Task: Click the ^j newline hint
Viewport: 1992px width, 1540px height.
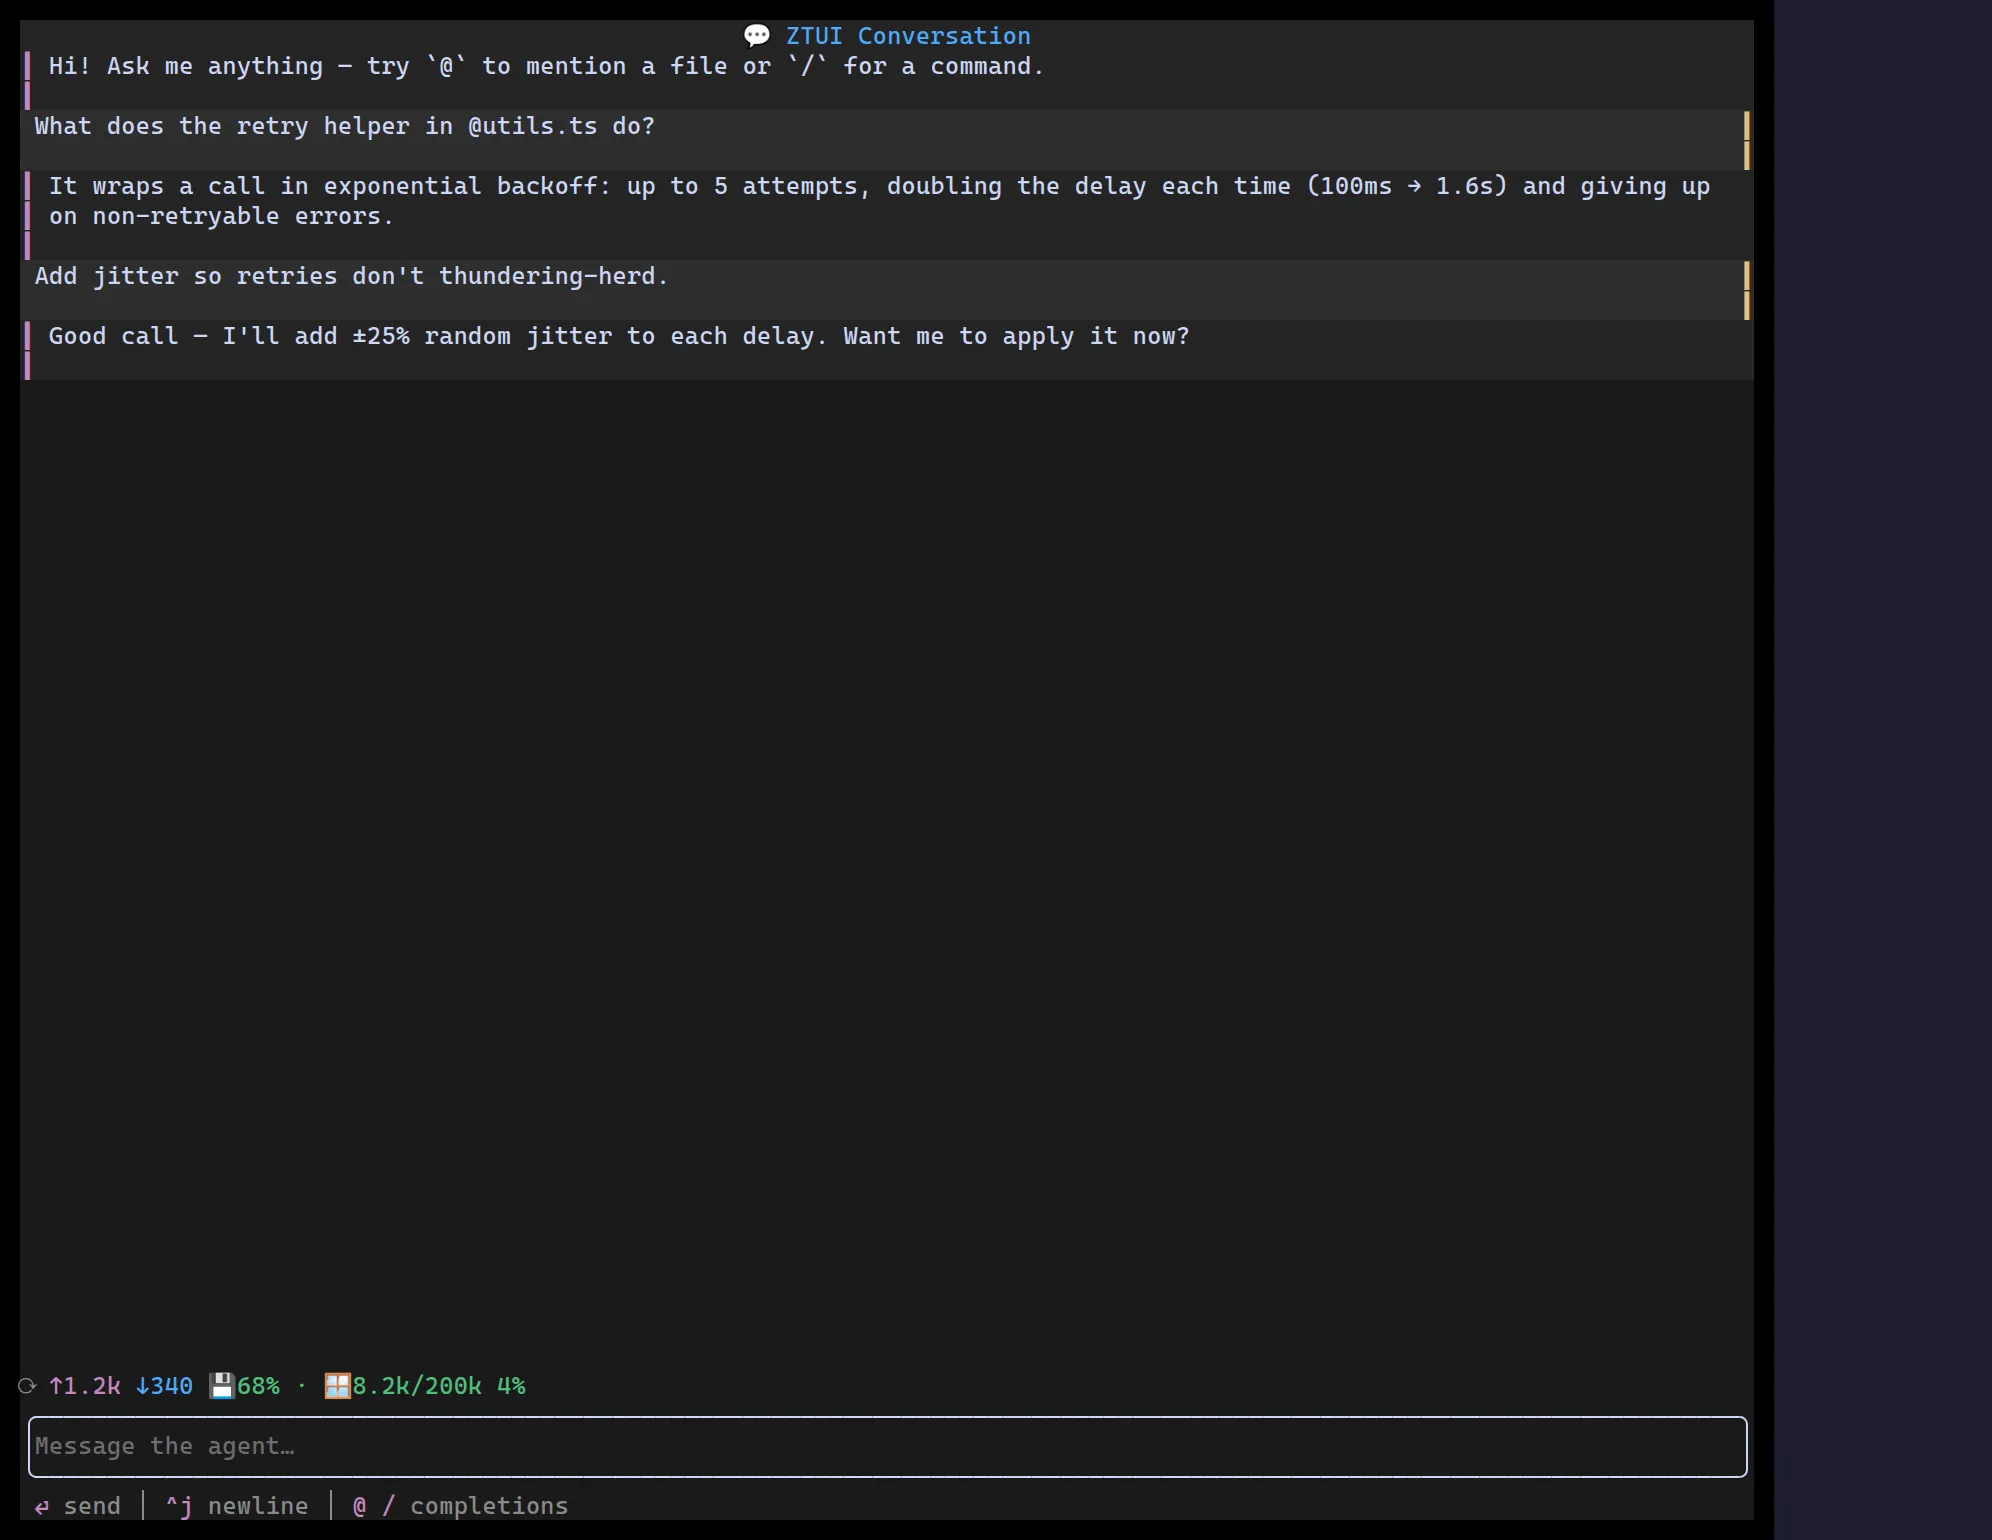Action: 237,1506
